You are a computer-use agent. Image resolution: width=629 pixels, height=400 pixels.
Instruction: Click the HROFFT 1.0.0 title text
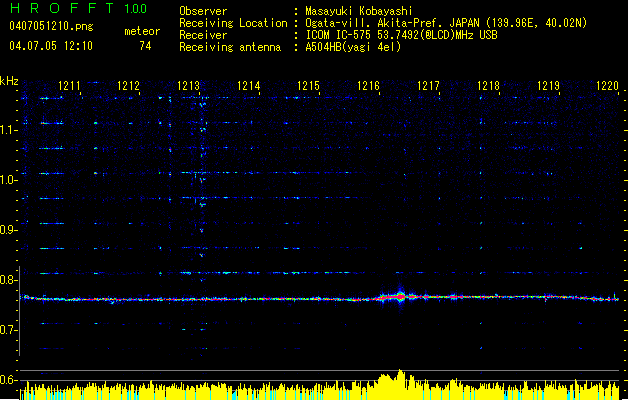coord(78,8)
